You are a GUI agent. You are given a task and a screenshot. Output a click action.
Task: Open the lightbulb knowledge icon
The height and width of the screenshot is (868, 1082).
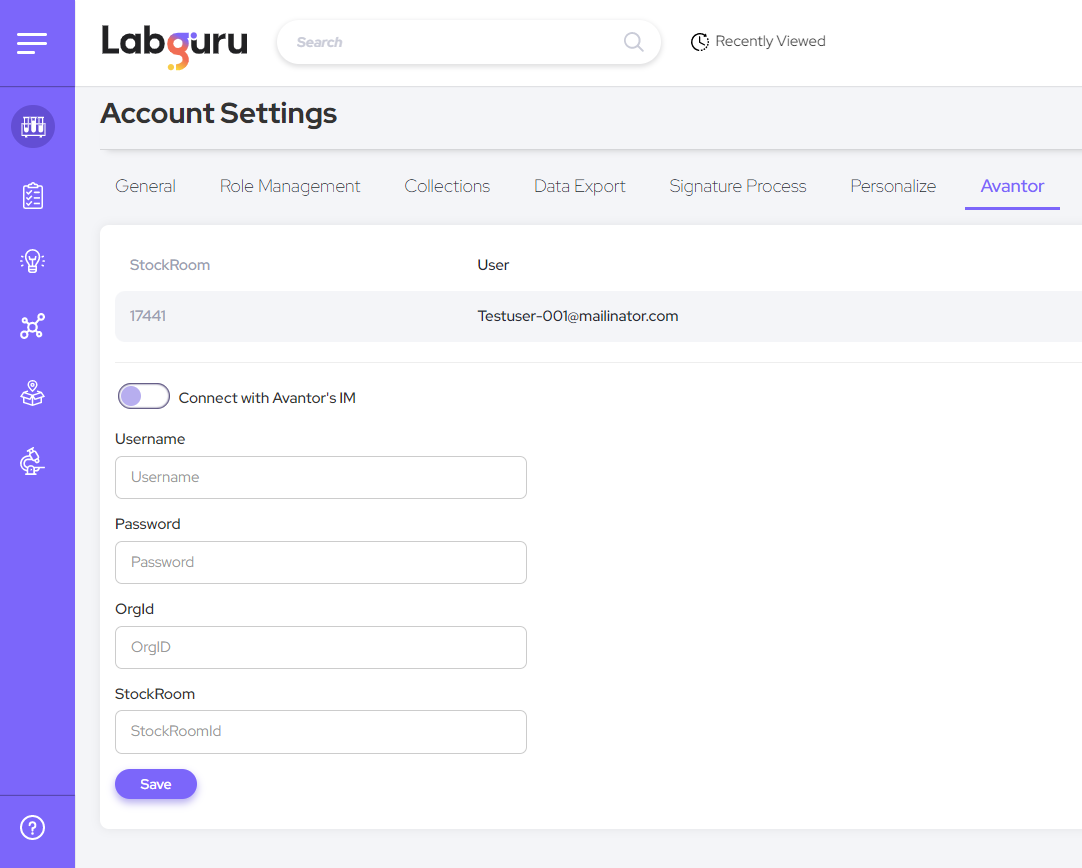32,261
